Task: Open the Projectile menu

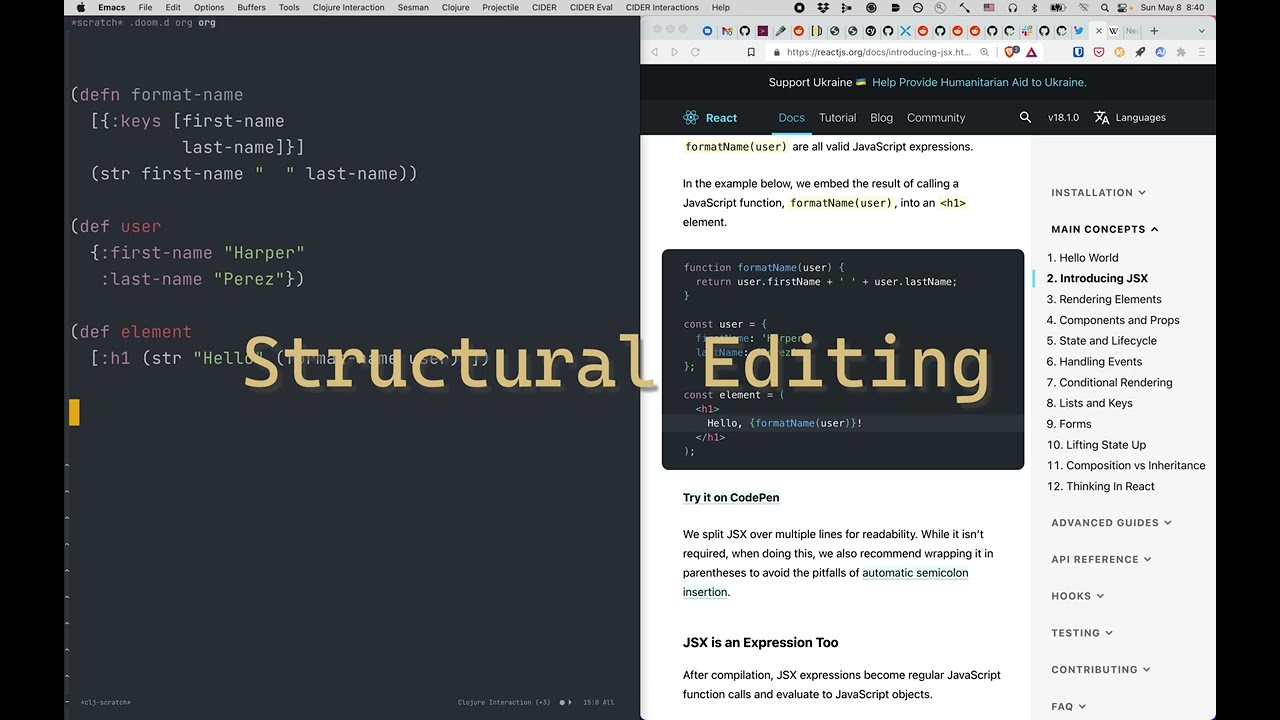Action: (500, 7)
